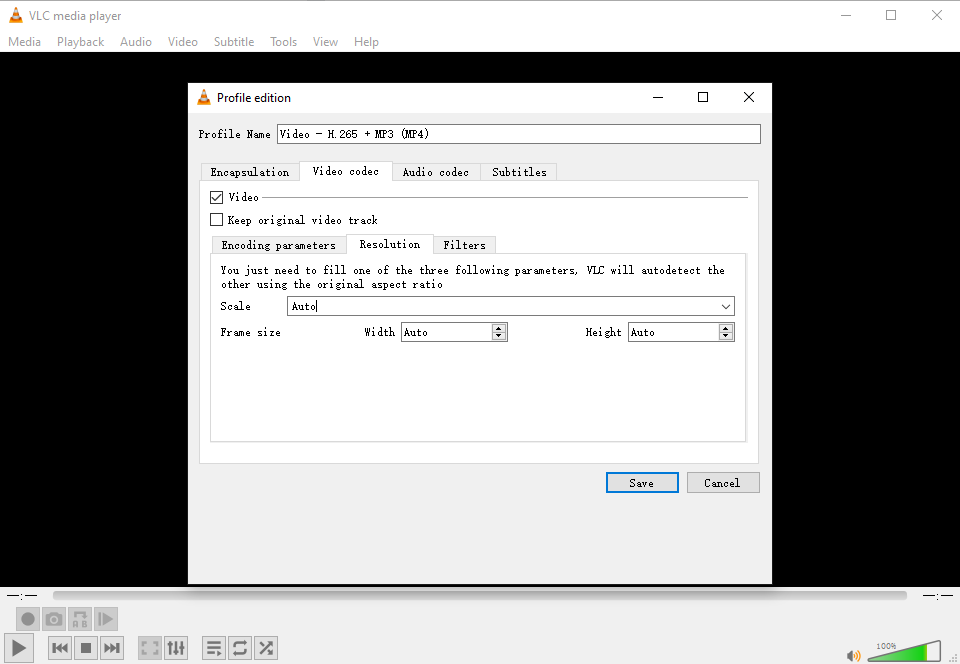Click the playback seek bar

click(x=479, y=595)
